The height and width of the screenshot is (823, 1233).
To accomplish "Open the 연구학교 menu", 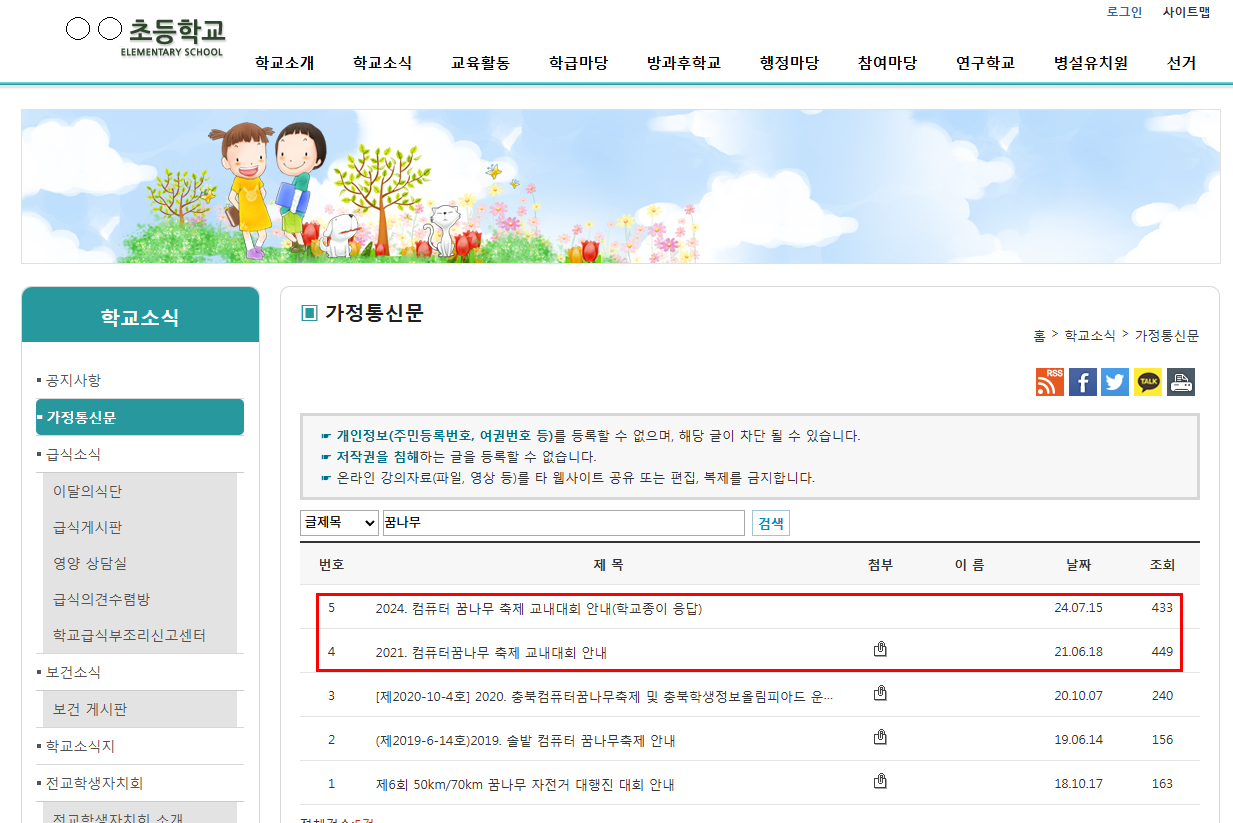I will (x=985, y=63).
